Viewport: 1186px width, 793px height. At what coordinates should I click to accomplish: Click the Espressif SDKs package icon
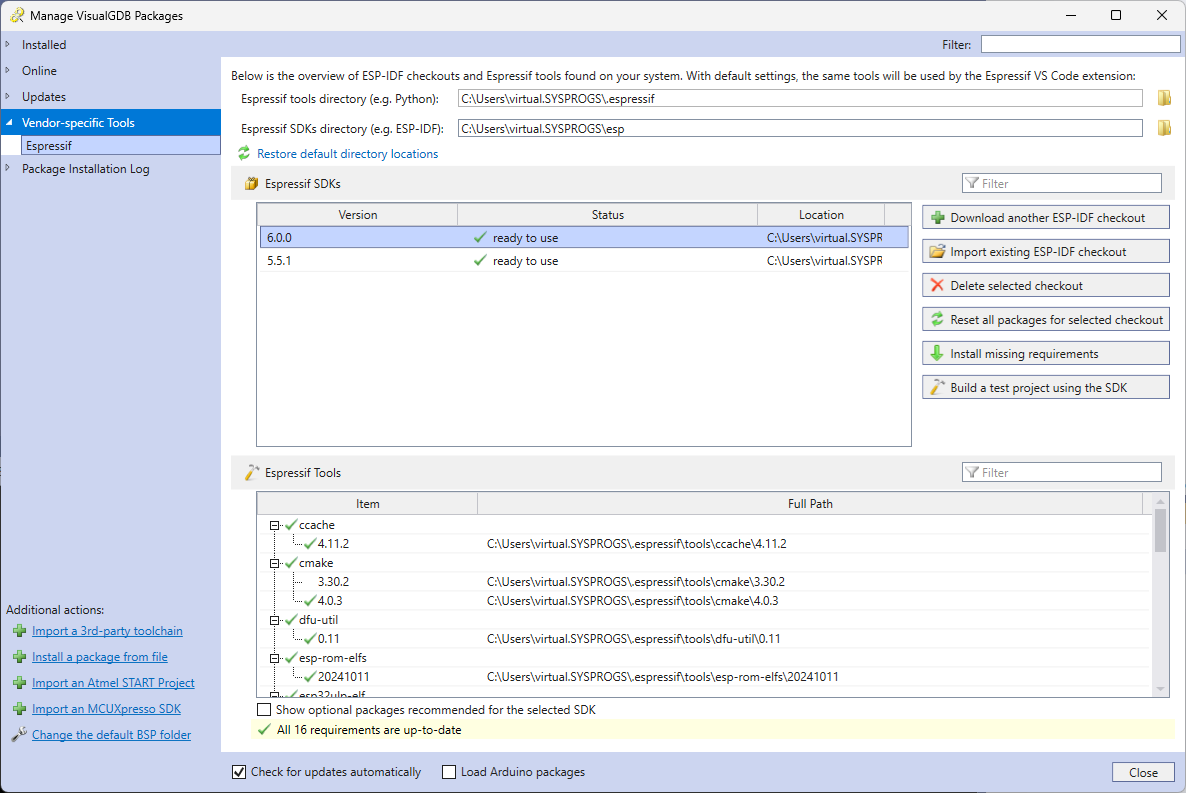pyautogui.click(x=251, y=184)
